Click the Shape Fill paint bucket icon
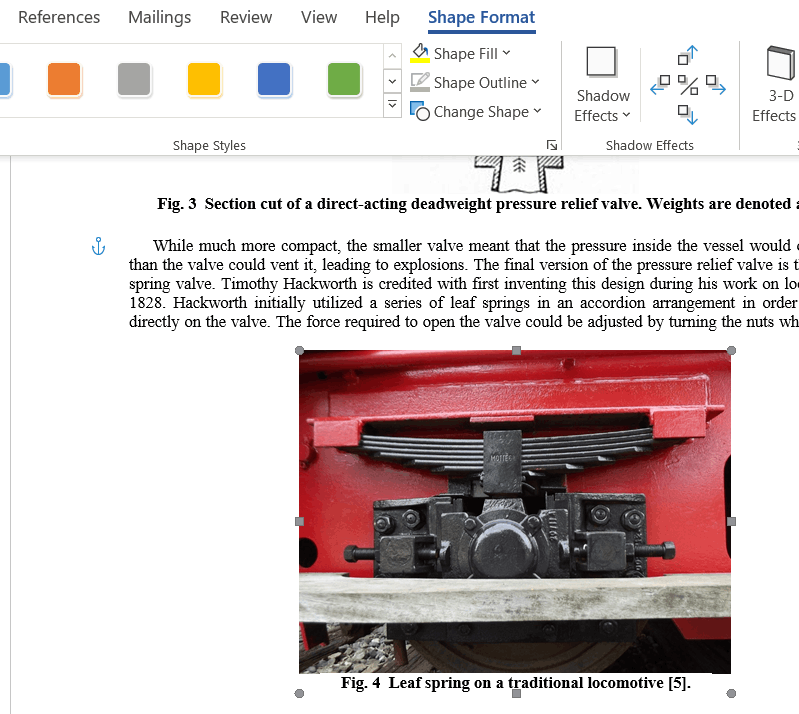The height and width of the screenshot is (714, 799). point(420,53)
